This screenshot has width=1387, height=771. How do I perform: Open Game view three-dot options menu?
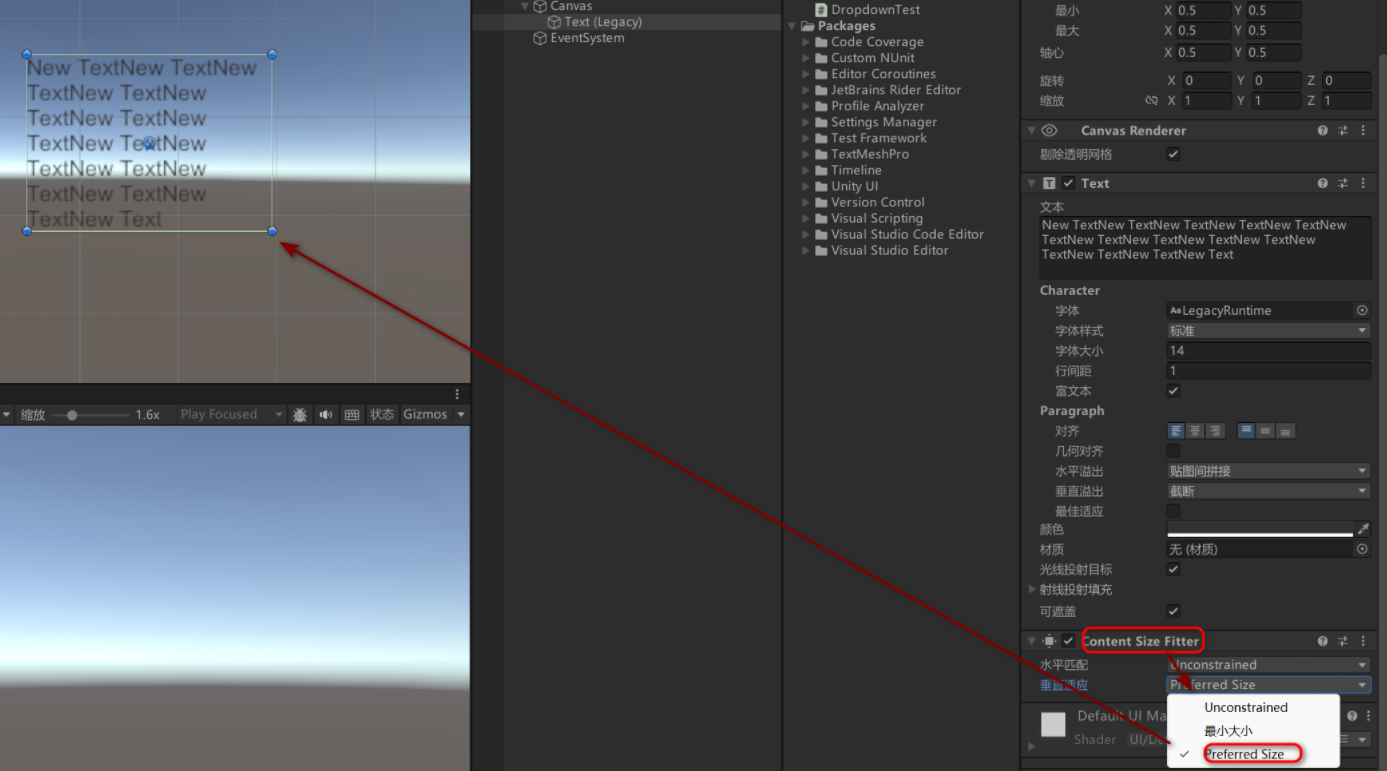(457, 394)
